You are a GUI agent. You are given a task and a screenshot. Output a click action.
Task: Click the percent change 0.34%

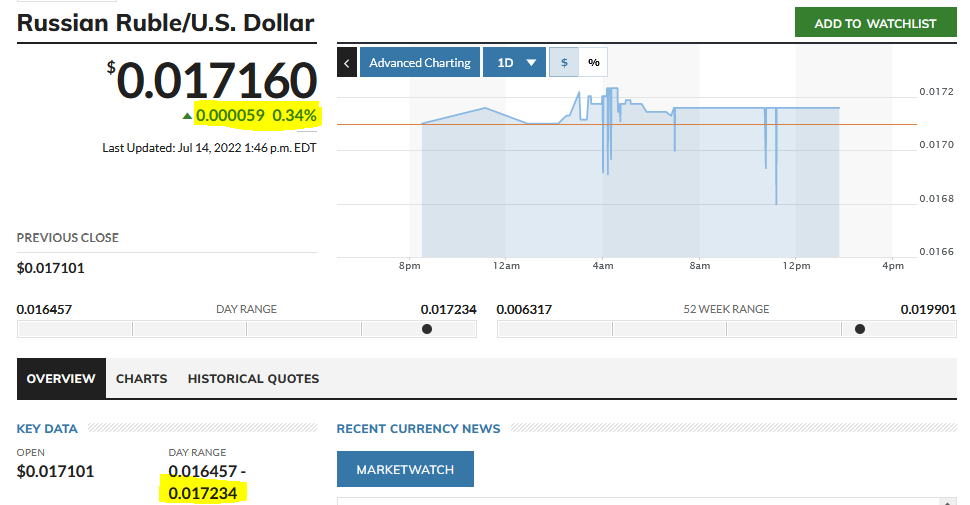coord(294,116)
